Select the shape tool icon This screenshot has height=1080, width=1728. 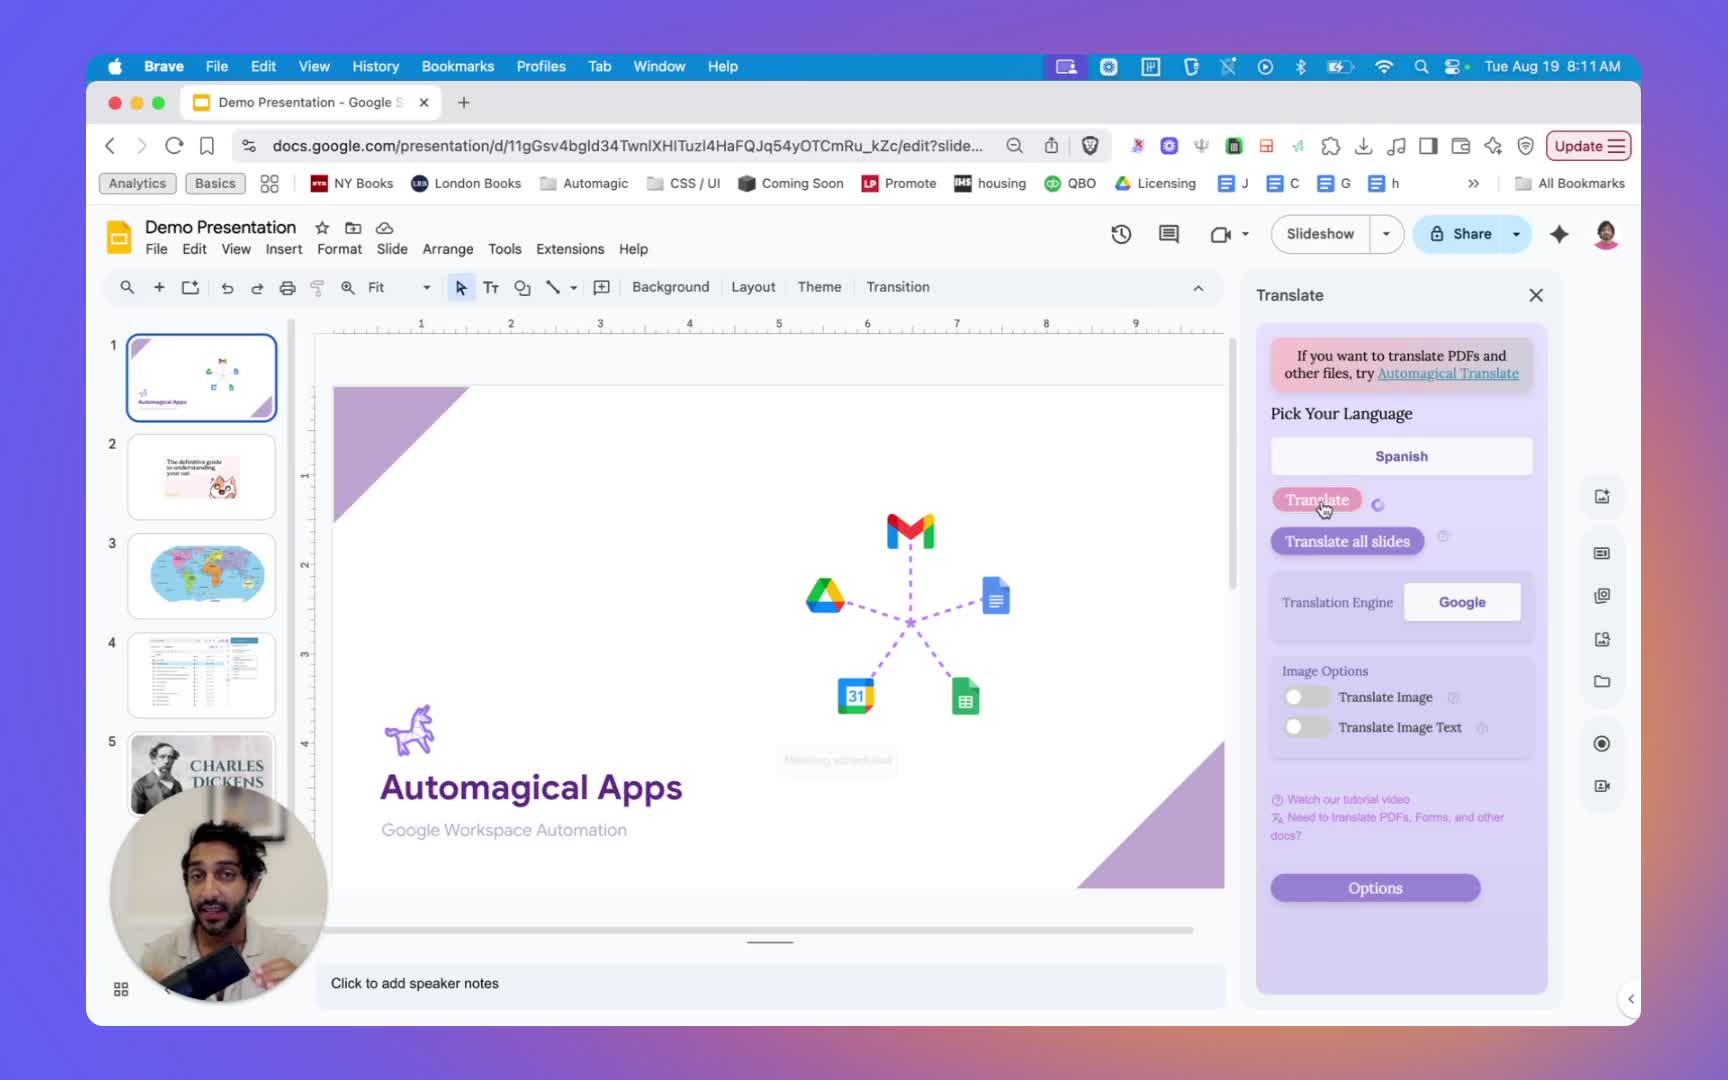pos(522,288)
